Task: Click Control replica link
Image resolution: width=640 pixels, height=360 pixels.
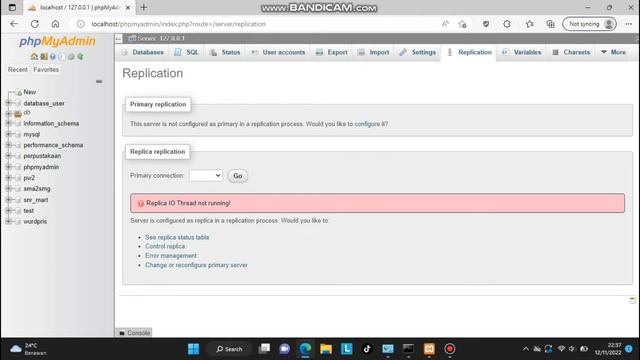Action: click(165, 246)
